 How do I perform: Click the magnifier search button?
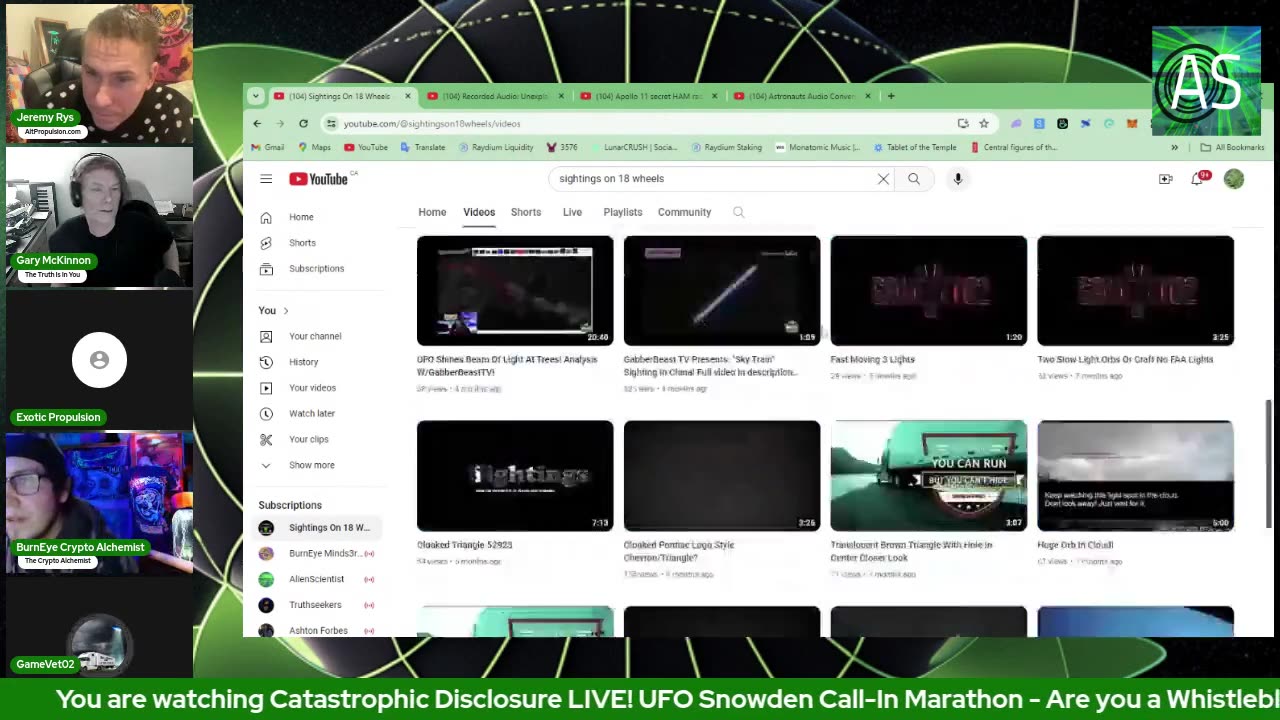(914, 179)
